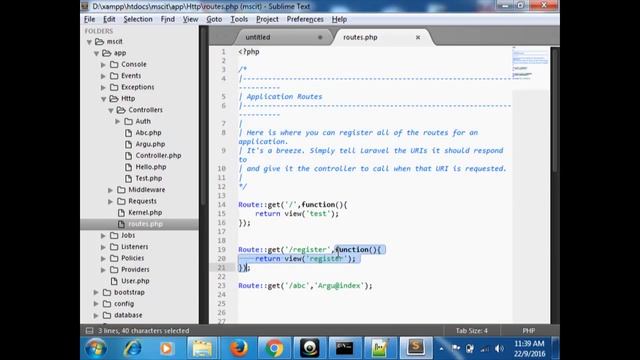This screenshot has width=640, height=360.
Task: Open the File menu
Action: pyautogui.click(x=89, y=19)
